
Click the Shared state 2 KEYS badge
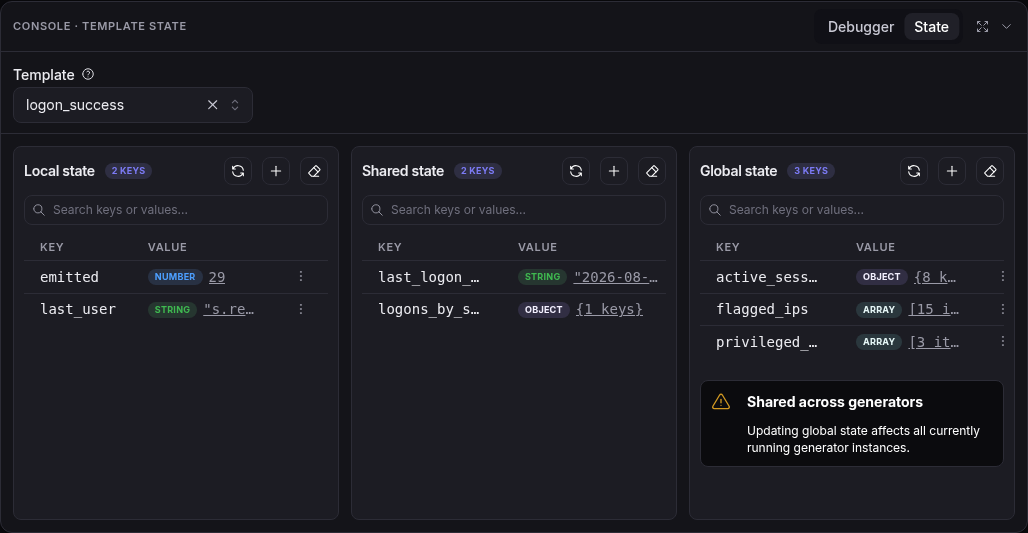478,170
